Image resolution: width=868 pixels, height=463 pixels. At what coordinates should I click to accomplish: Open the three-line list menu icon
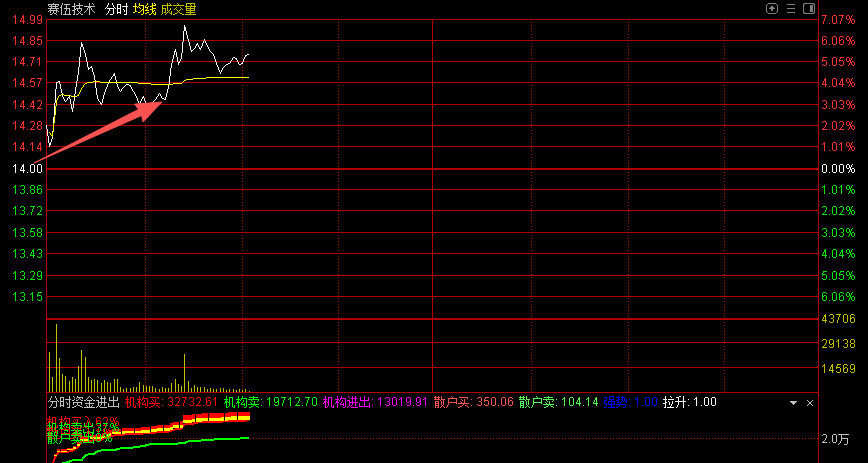790,8
